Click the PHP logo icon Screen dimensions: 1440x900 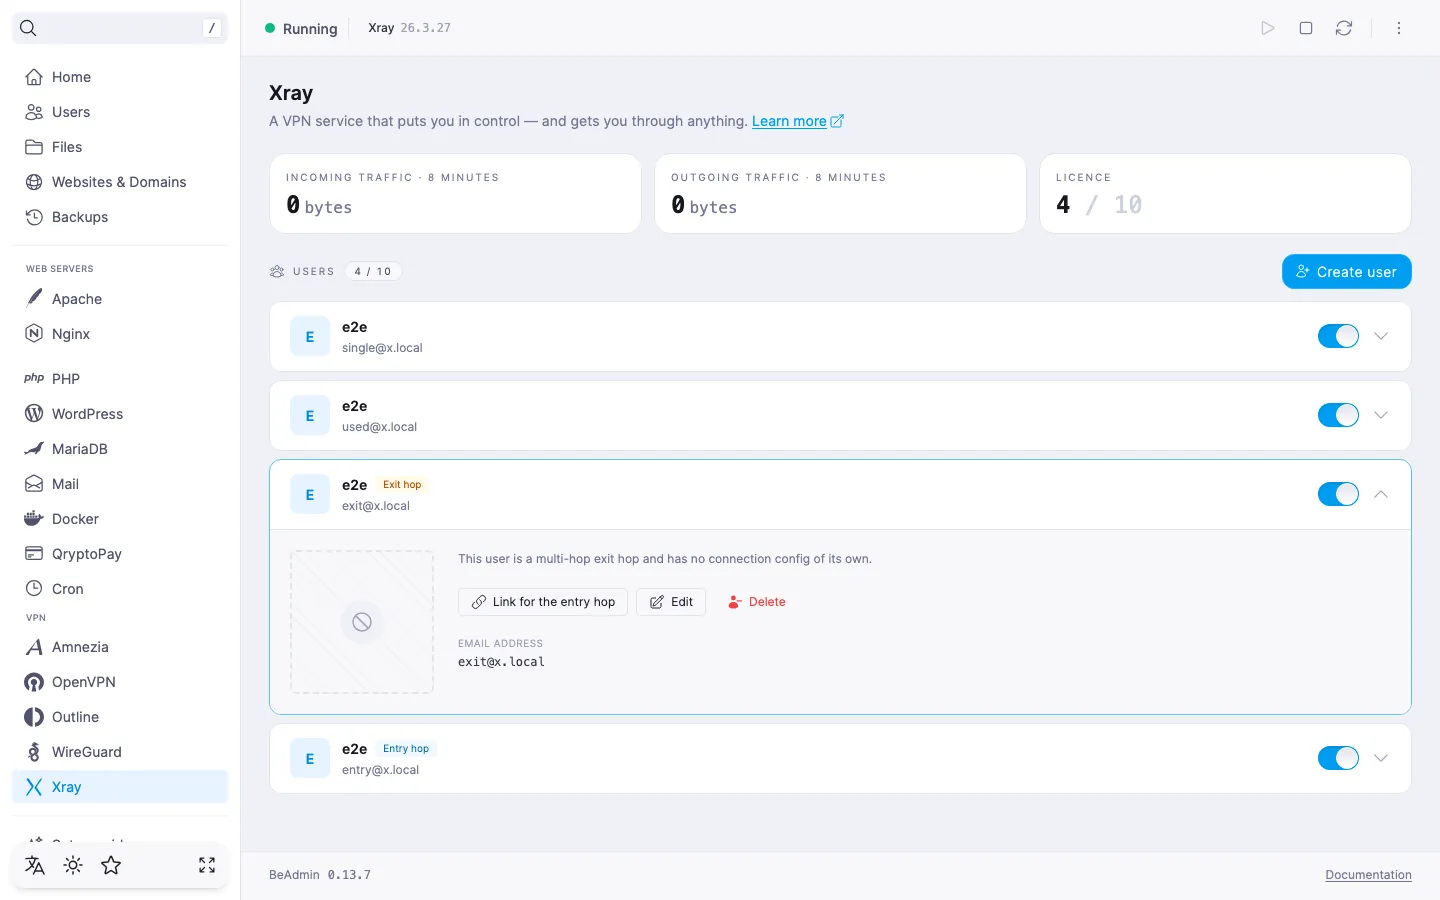[34, 378]
